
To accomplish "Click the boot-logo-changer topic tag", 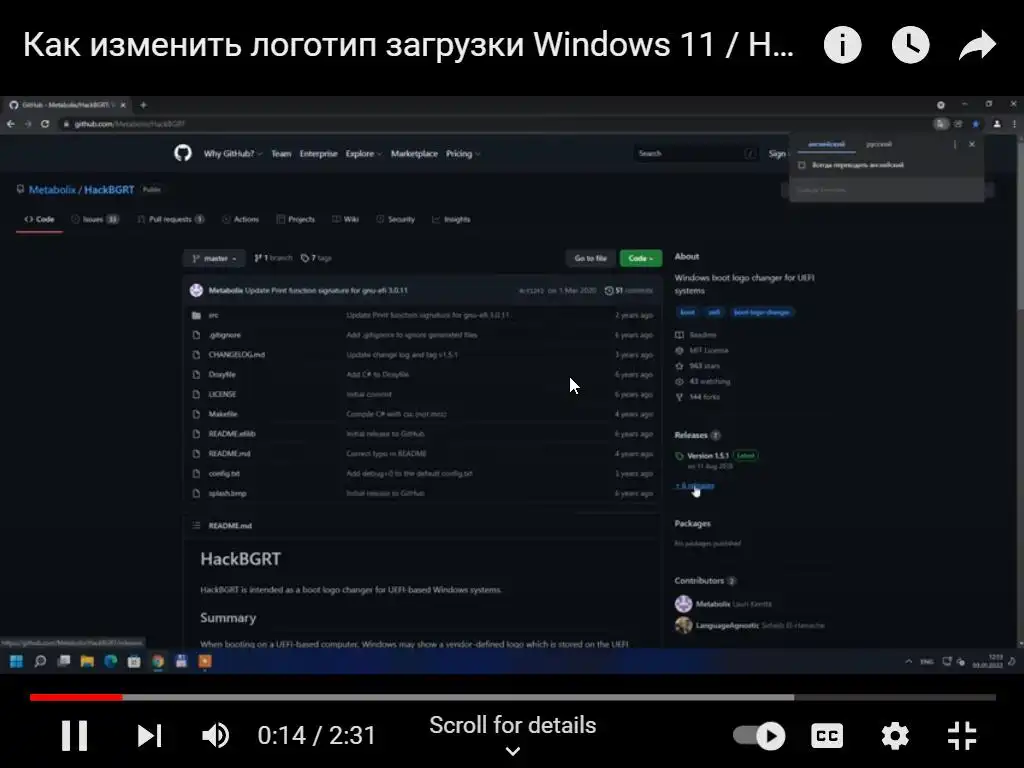I will (761, 312).
